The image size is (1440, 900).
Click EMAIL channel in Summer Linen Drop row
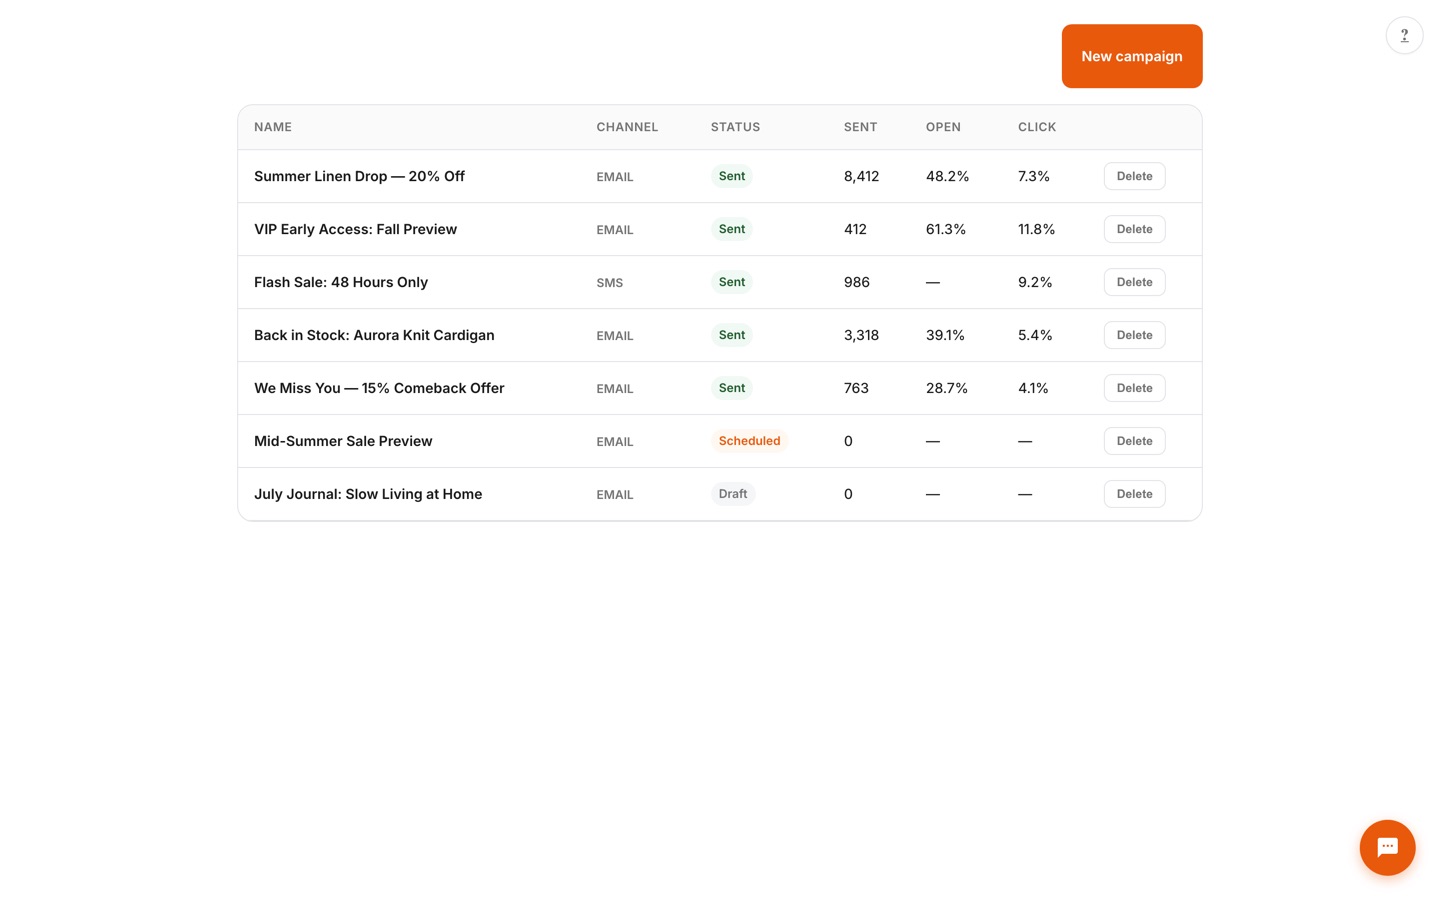(x=615, y=177)
